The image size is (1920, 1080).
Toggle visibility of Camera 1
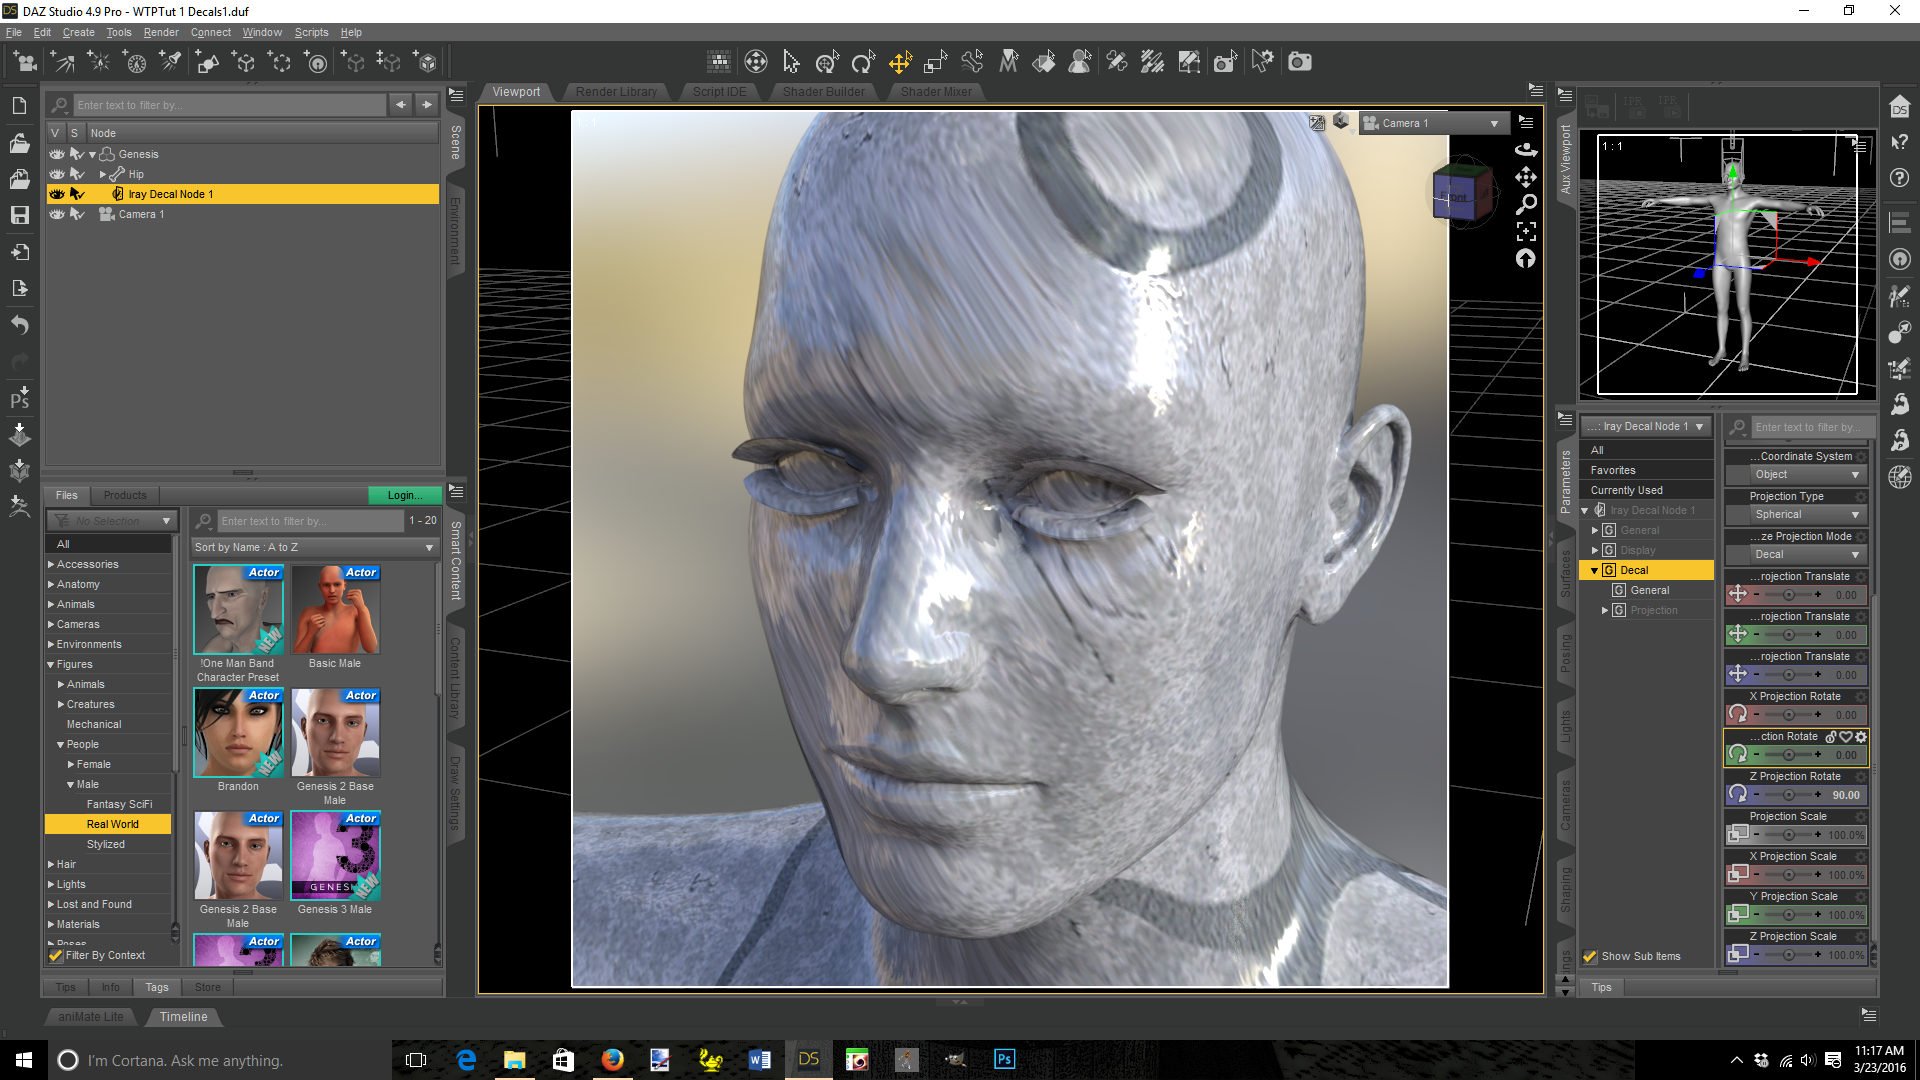coord(57,214)
